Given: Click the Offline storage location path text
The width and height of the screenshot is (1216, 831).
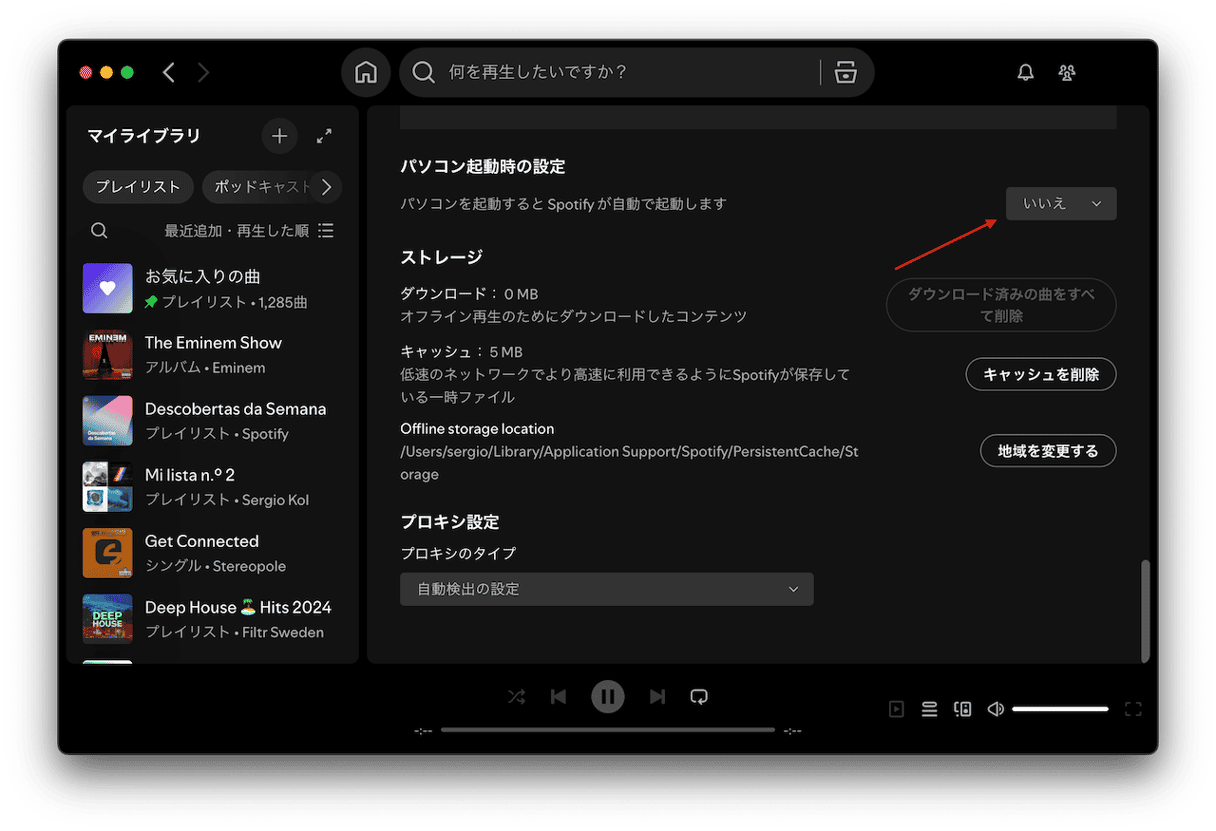Looking at the screenshot, I should point(629,462).
